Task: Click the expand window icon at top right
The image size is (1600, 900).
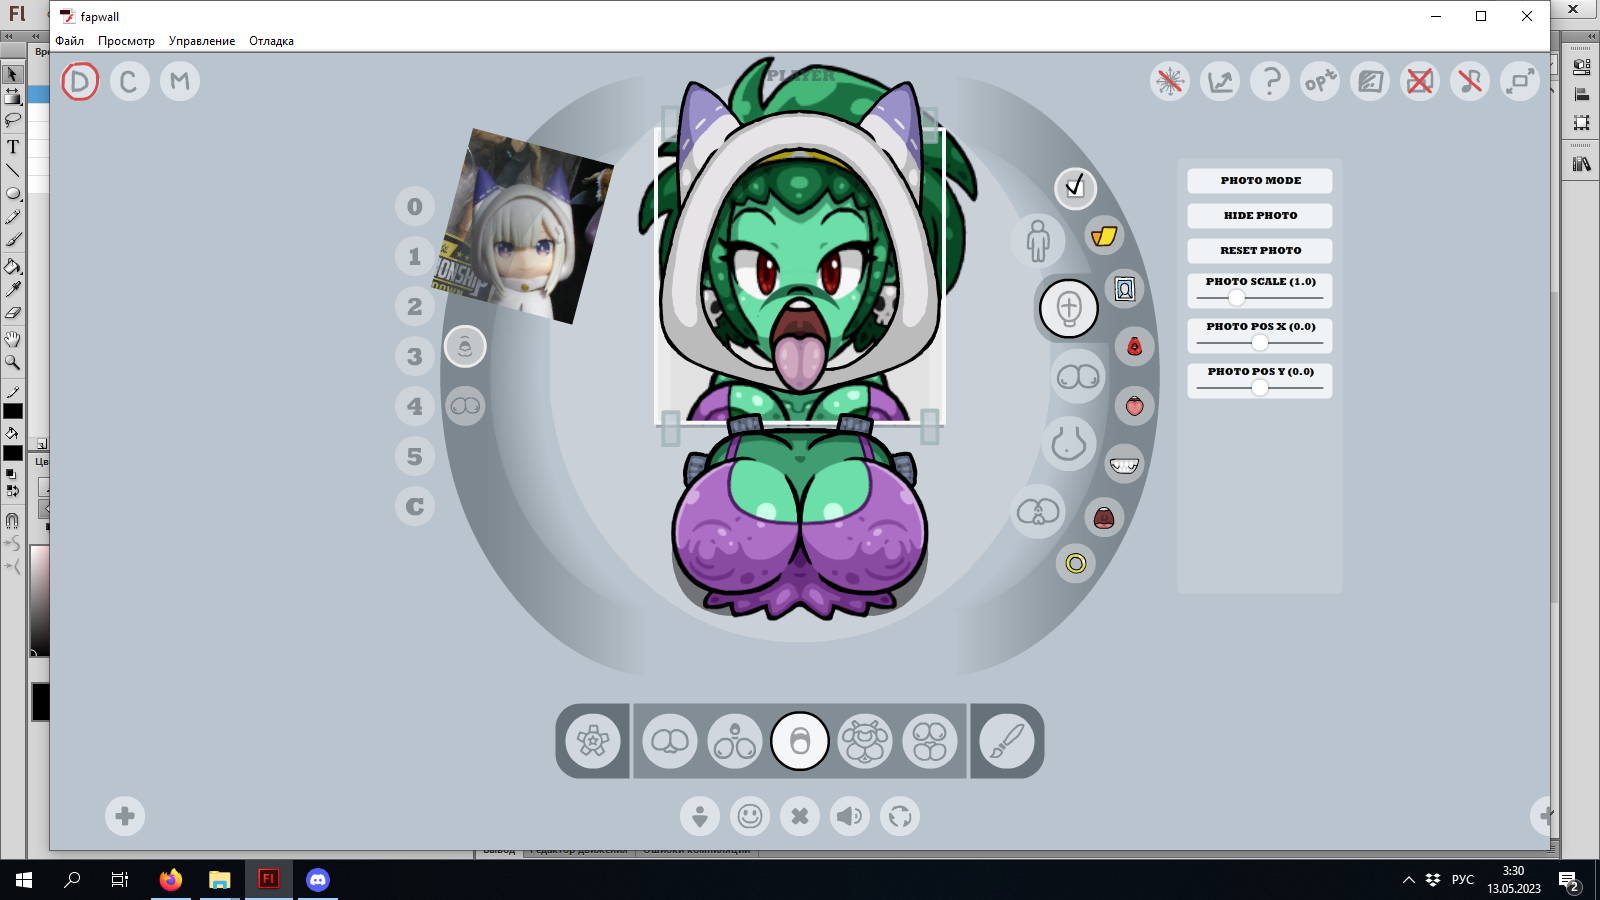Action: tap(1520, 81)
